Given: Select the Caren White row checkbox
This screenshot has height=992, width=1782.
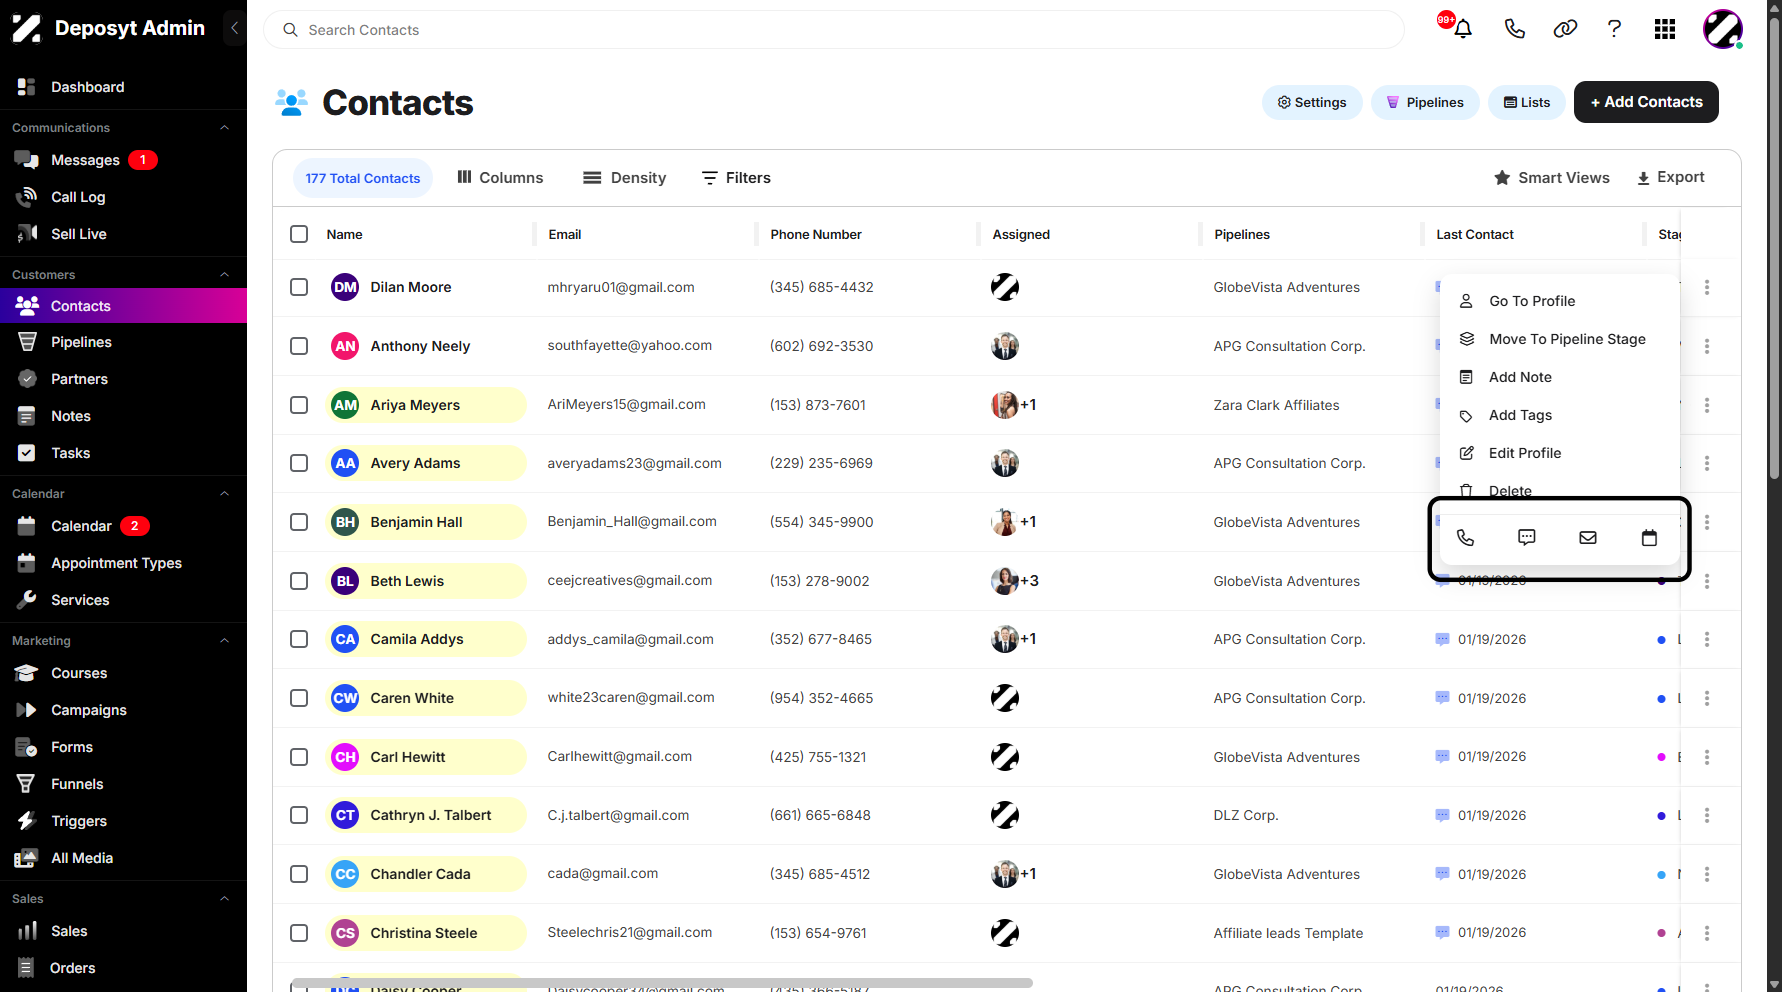Looking at the screenshot, I should click(x=299, y=698).
